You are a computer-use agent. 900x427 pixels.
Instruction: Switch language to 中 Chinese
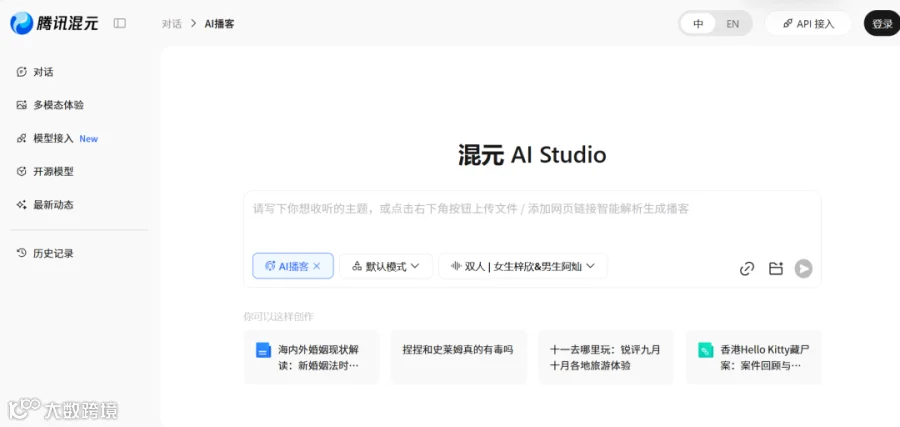point(699,24)
